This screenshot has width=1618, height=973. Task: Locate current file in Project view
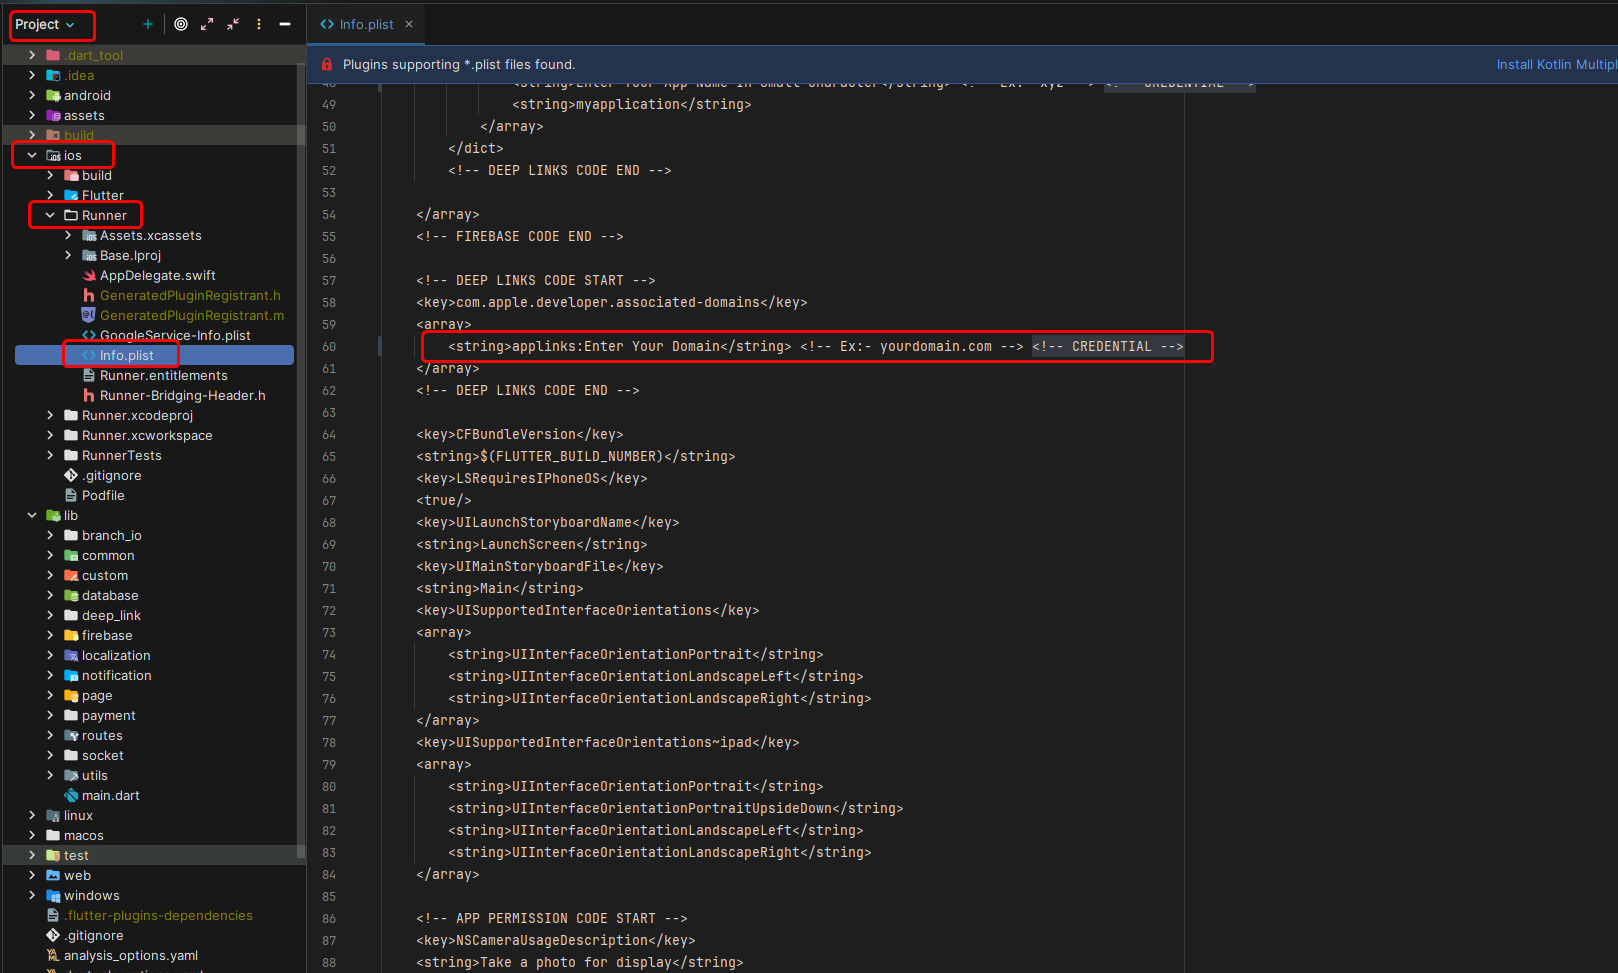pos(181,24)
